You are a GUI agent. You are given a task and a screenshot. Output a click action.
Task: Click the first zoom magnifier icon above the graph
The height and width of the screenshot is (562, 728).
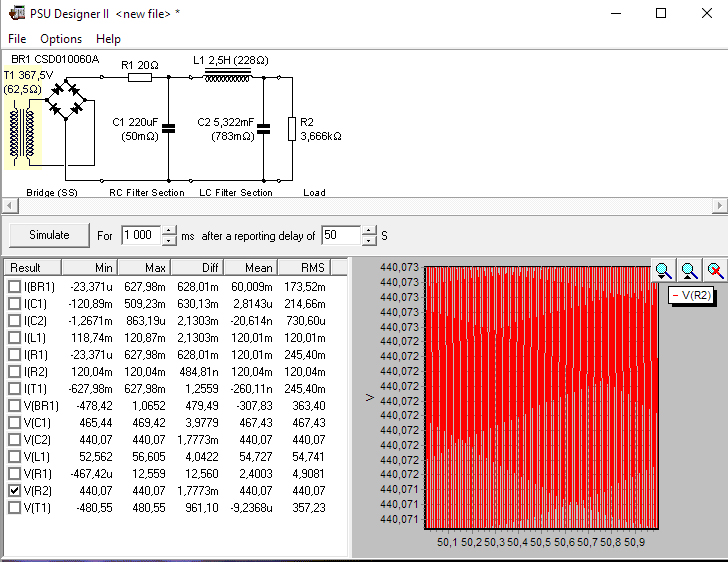pos(663,270)
